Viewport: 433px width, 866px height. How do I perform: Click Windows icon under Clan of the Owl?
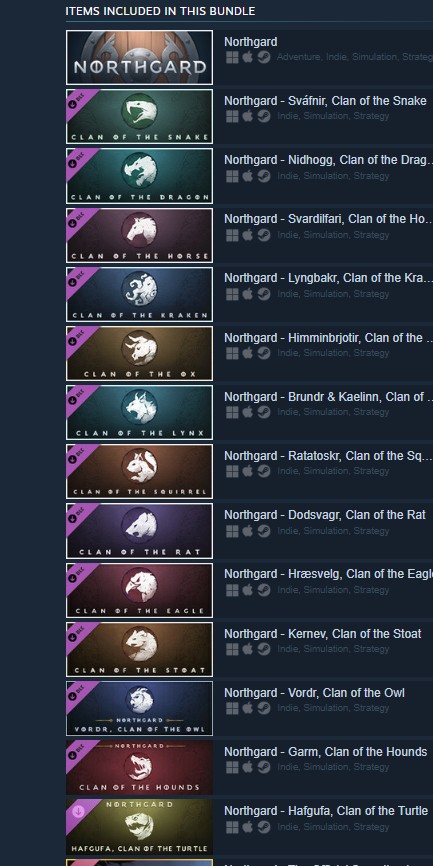233,707
